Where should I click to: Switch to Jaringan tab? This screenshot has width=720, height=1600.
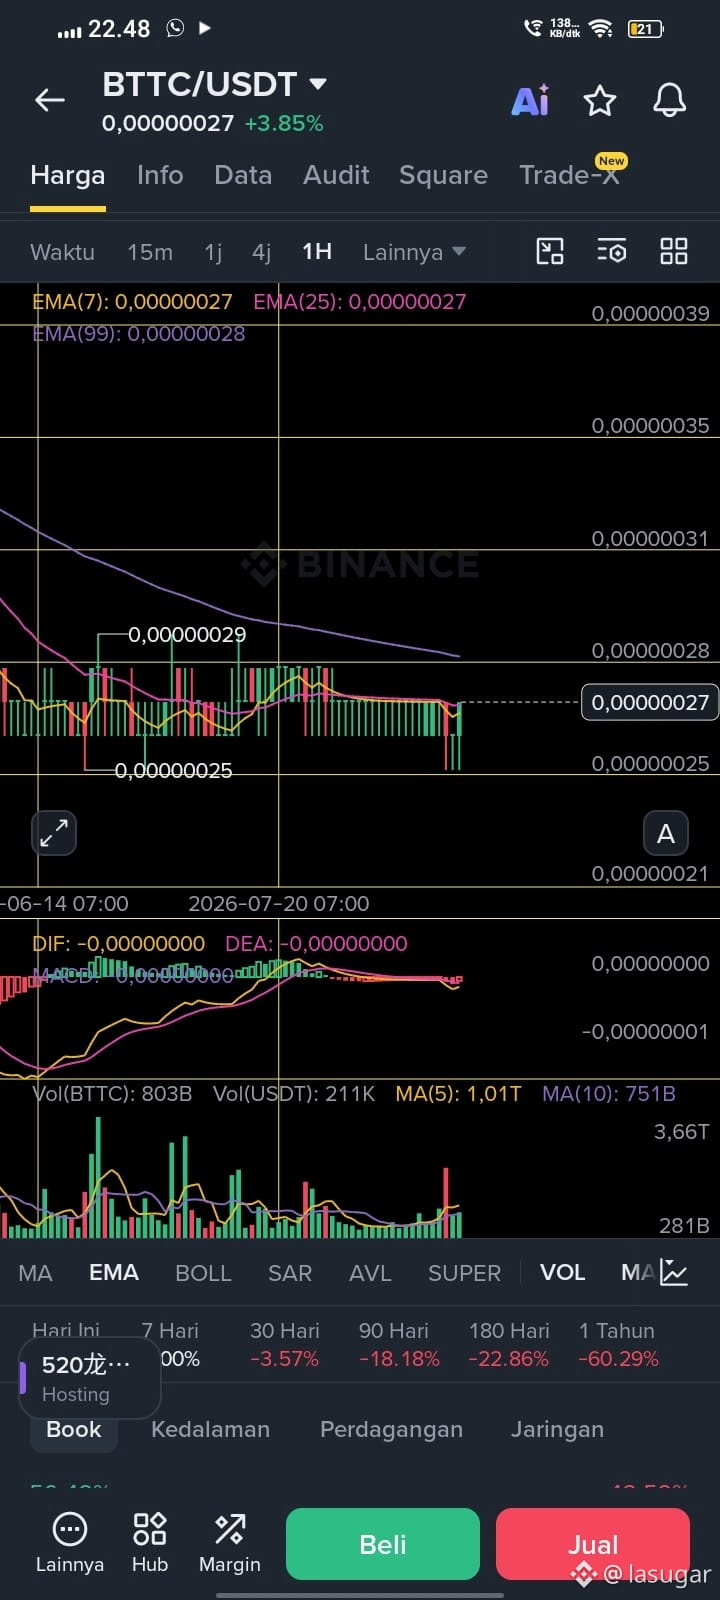(557, 1429)
